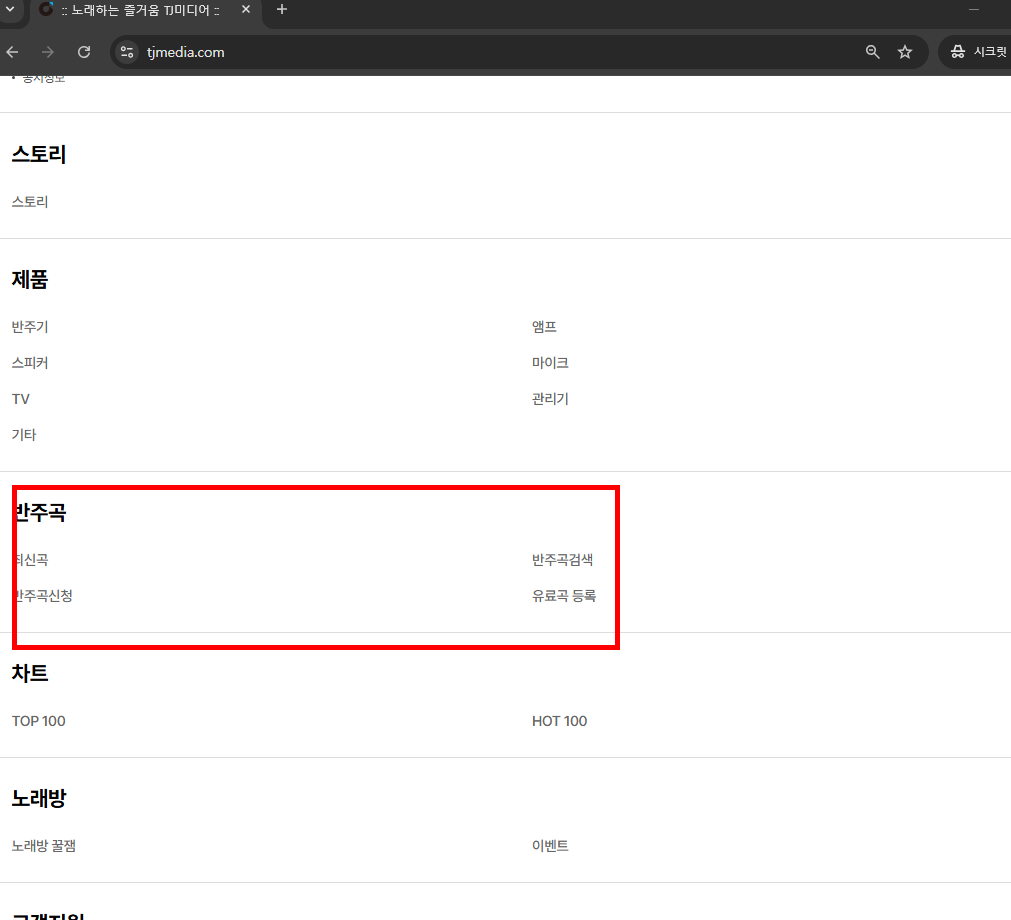This screenshot has height=920, width=1011.
Task: Click the browser forward arrow icon
Action: tap(47, 51)
